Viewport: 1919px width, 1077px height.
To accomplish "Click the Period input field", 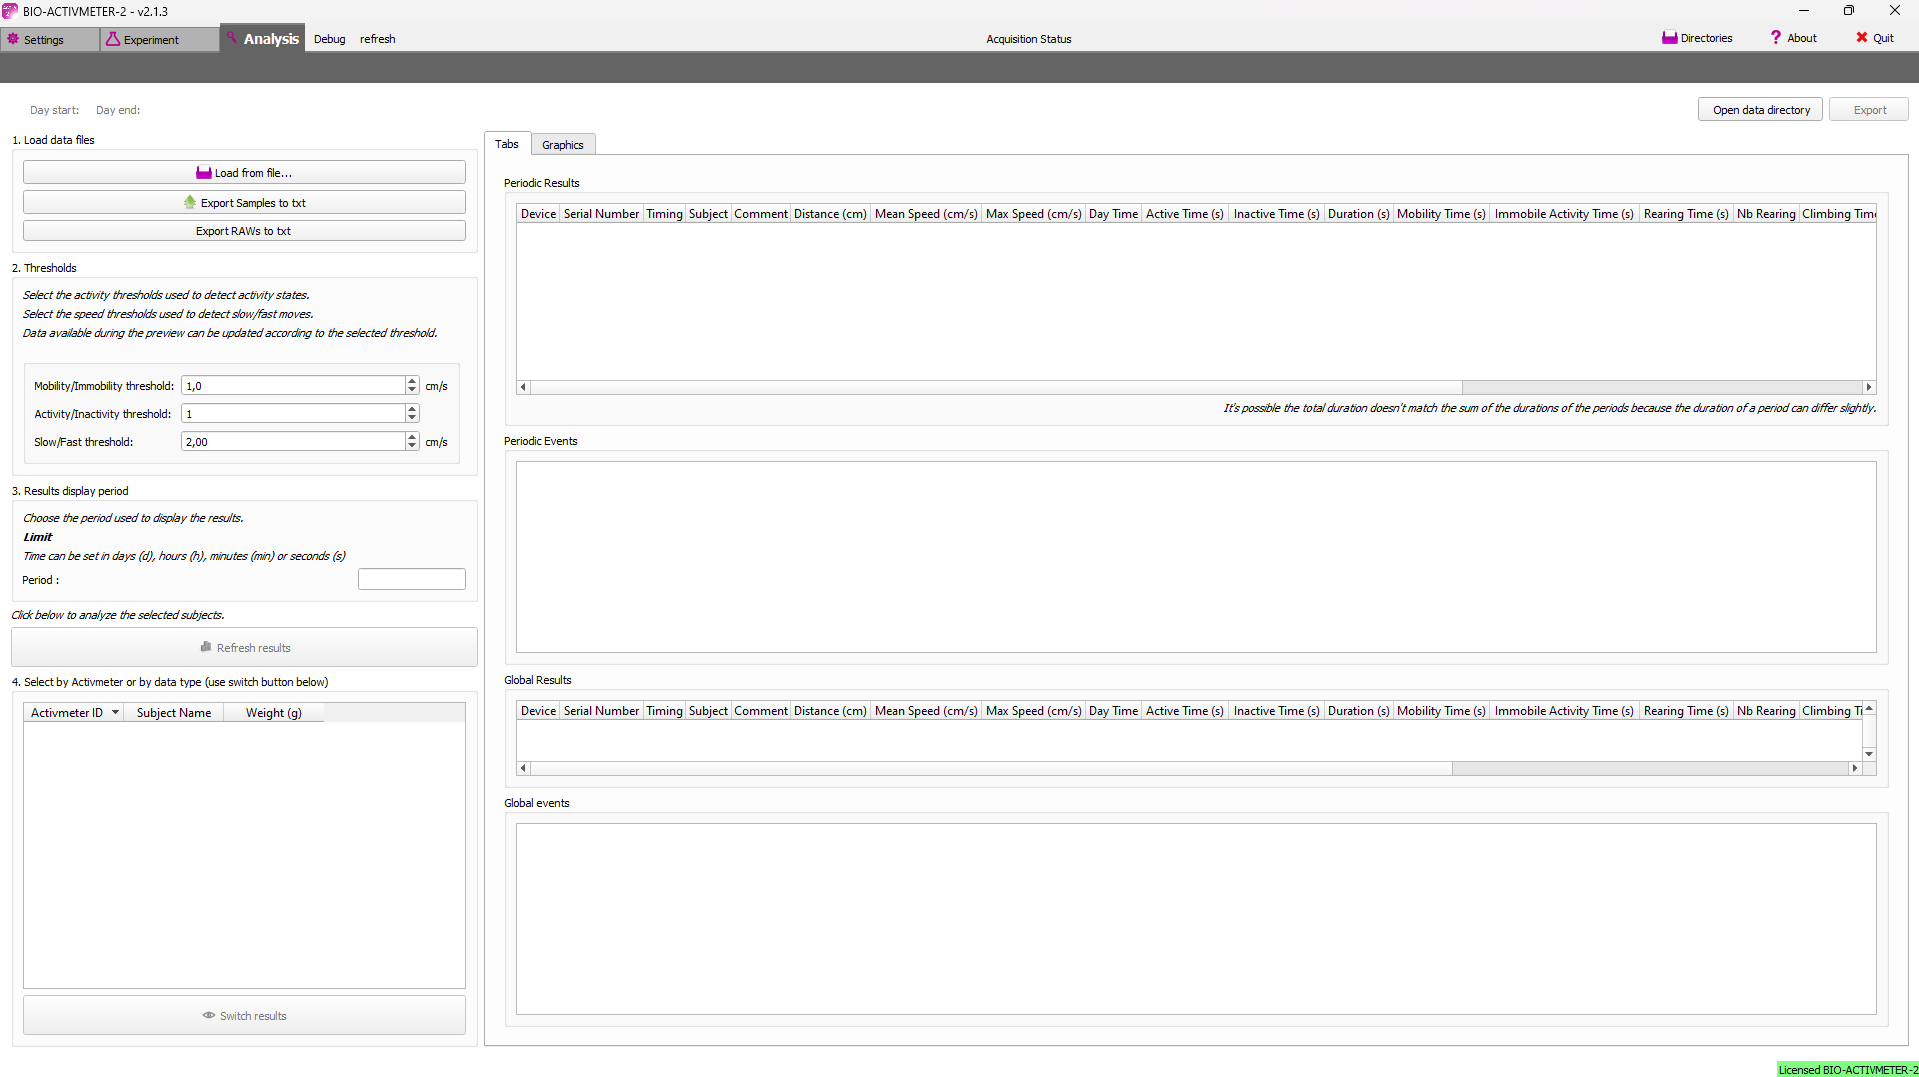I will (411, 580).
